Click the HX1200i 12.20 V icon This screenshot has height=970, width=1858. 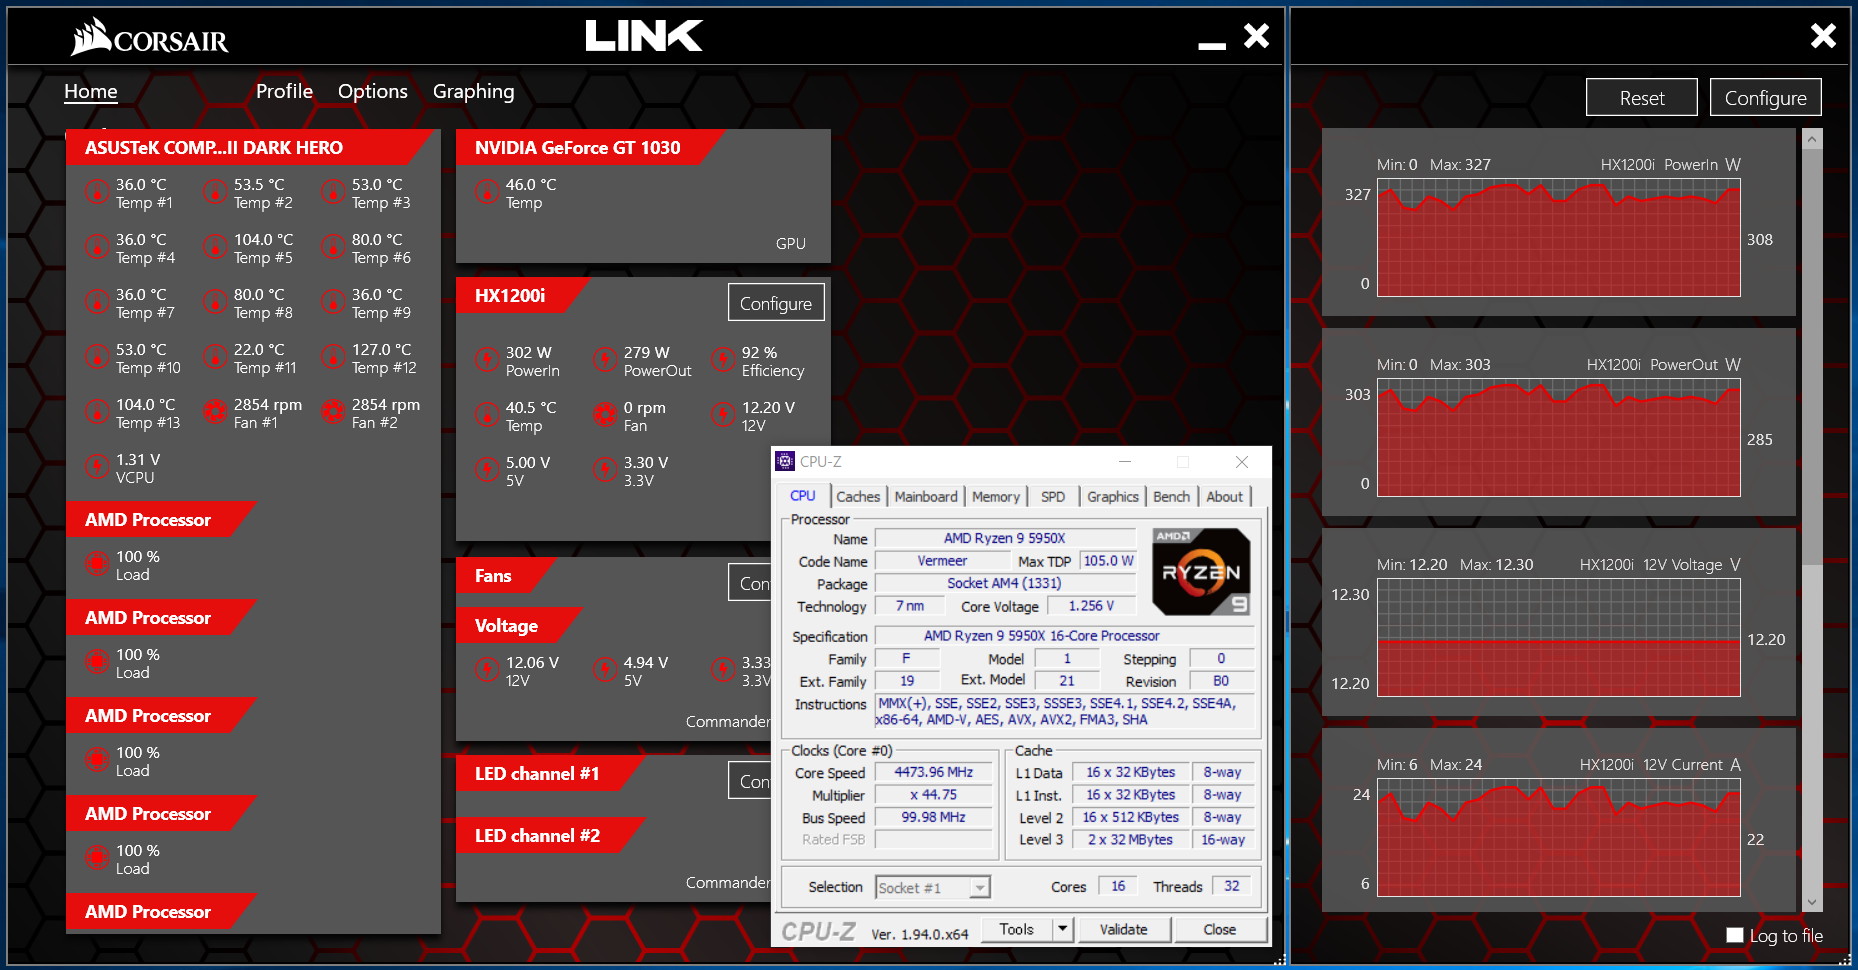click(x=723, y=415)
